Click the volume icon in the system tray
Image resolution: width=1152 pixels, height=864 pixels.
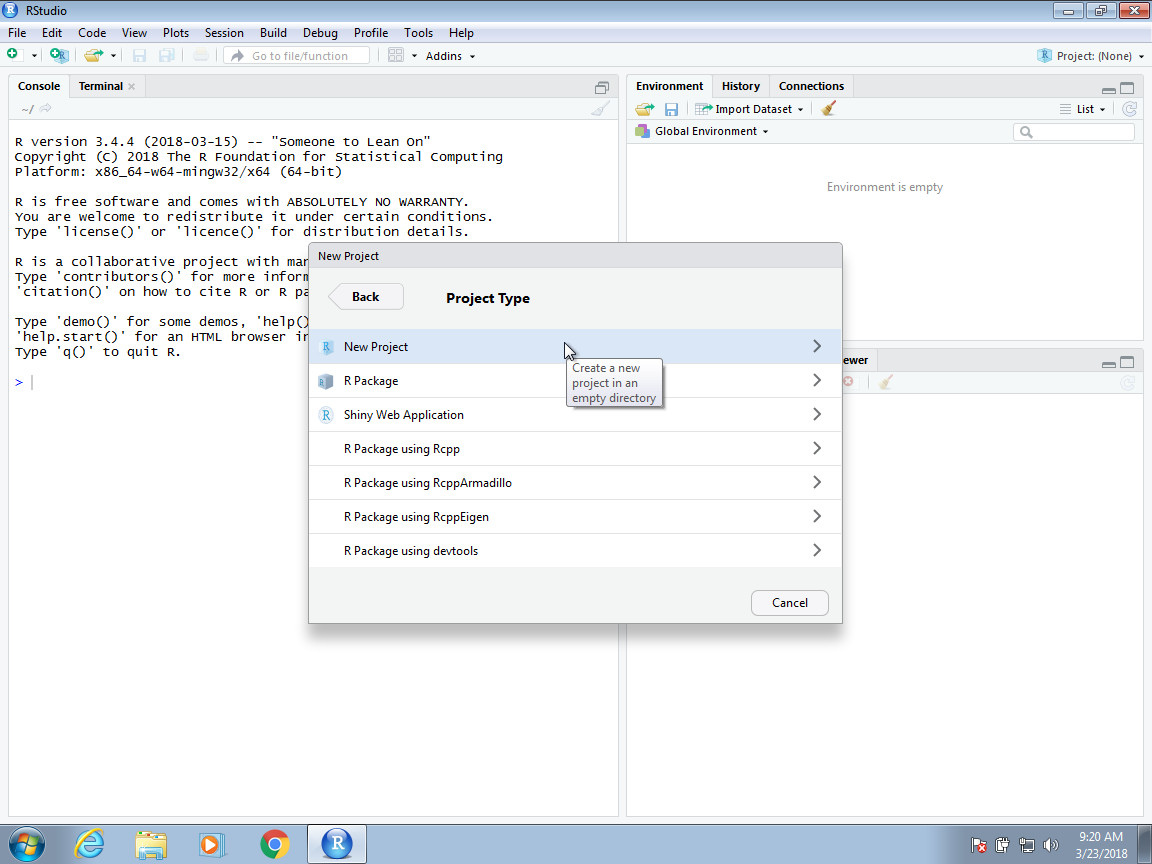[1051, 845]
